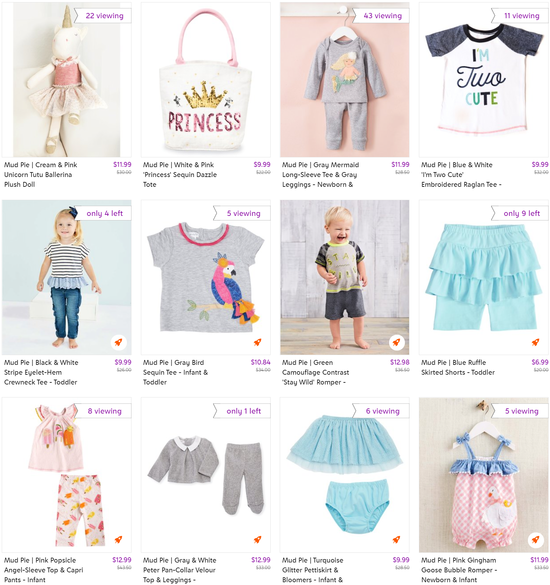This screenshot has height=585, width=550.
Task: Open the gray mermaid tee and leggings image
Action: 345,79
